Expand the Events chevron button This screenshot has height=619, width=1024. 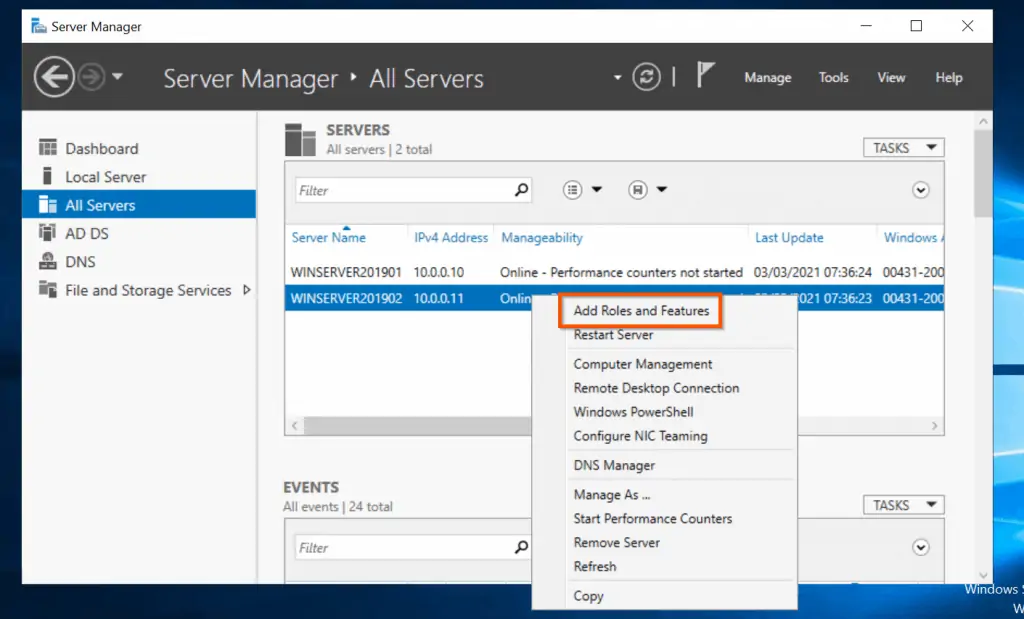point(921,547)
